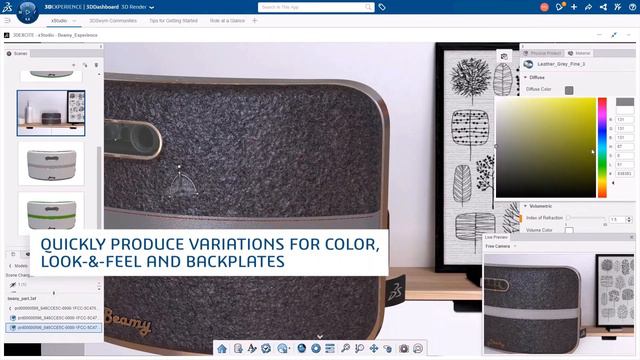Open the 3DEXPERIENCE compass
The height and width of the screenshot is (360, 640).
click(x=28, y=12)
